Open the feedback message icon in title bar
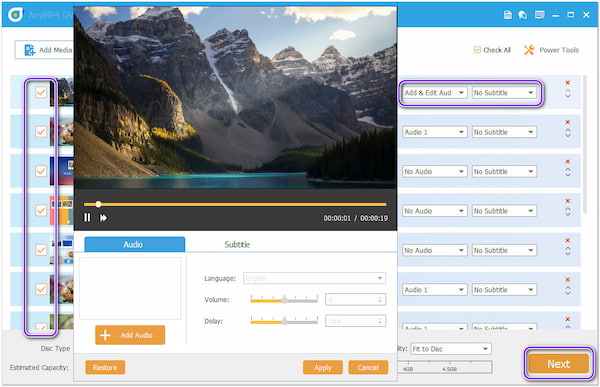 (x=540, y=15)
